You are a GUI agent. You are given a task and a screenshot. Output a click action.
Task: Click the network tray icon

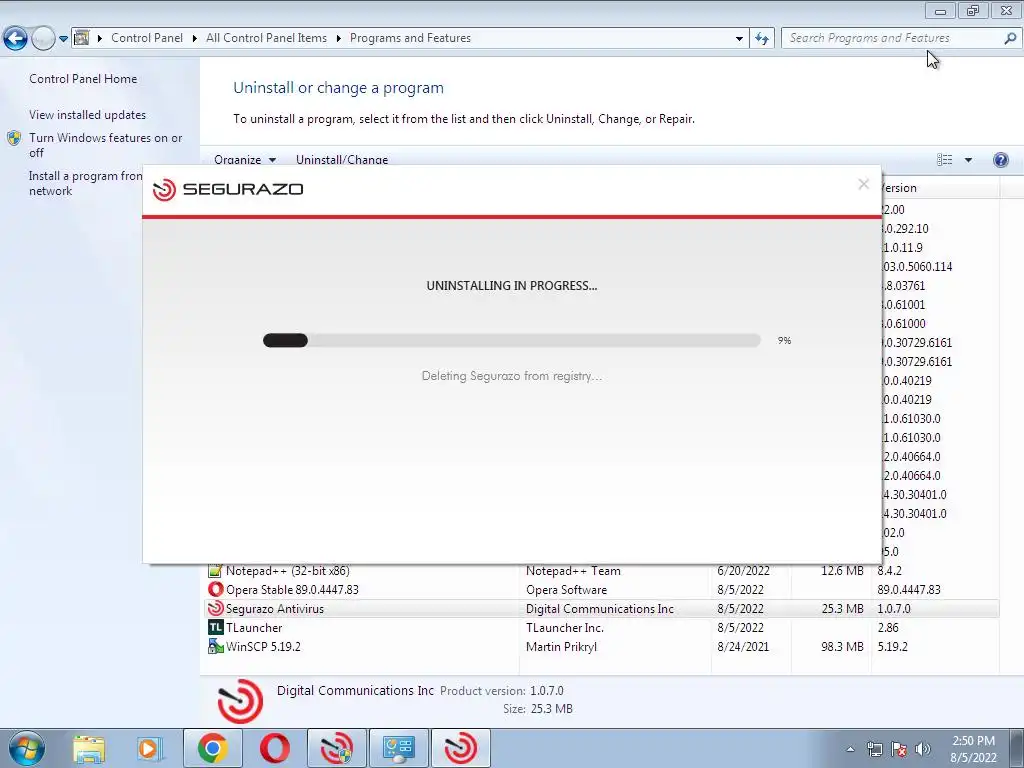[x=874, y=749]
